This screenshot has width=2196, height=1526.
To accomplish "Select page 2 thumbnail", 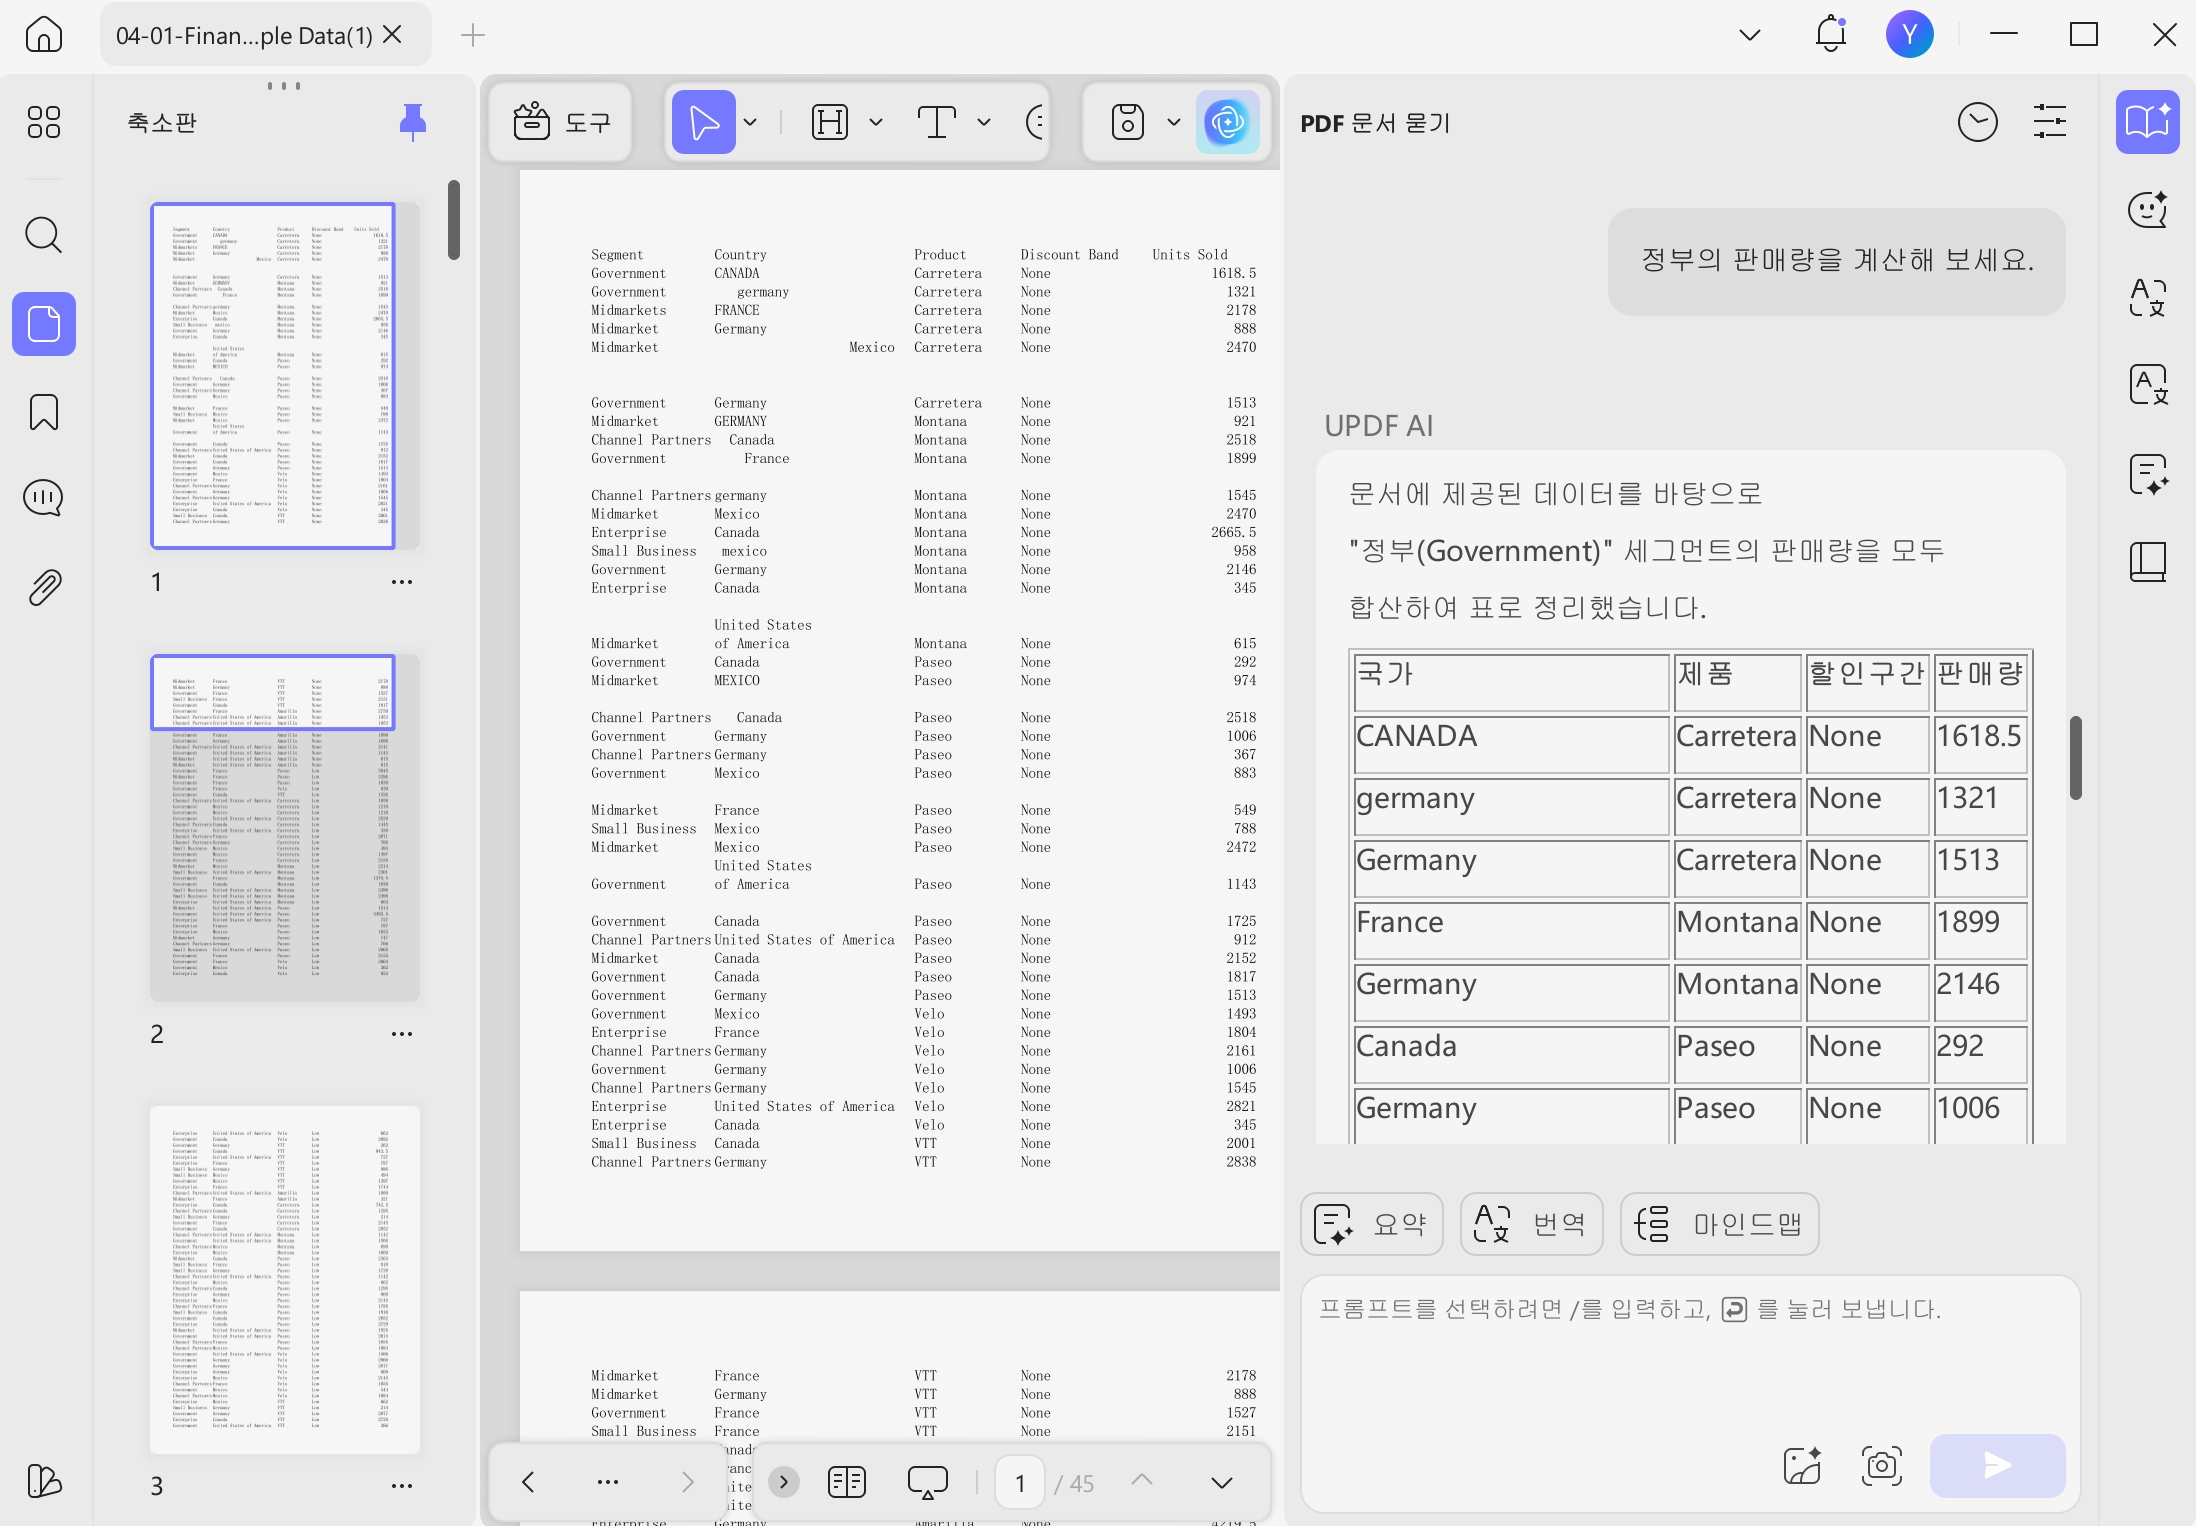I will (285, 828).
